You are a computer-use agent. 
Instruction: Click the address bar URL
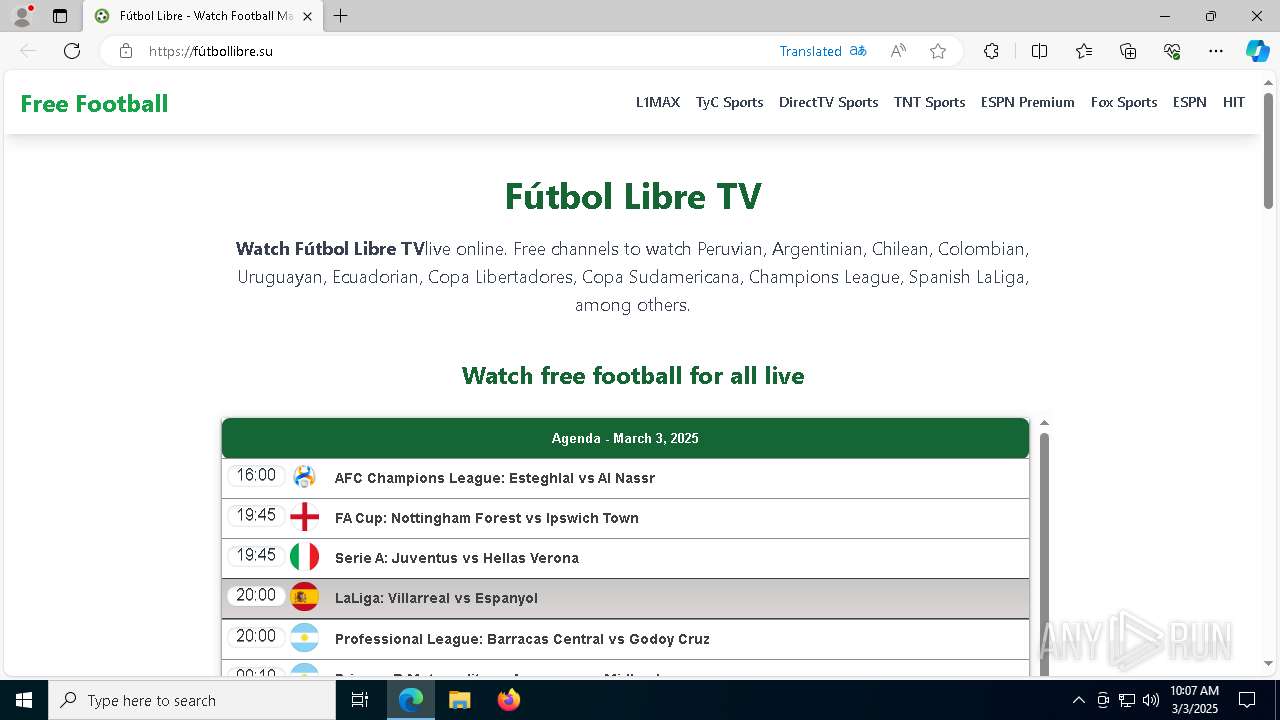tap(211, 51)
